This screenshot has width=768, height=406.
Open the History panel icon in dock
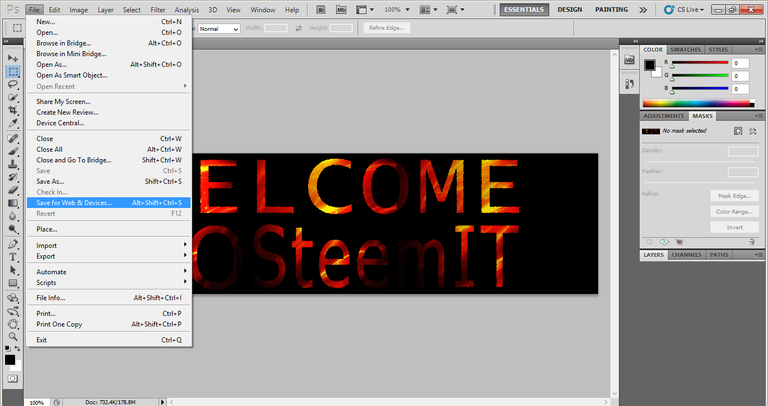[629, 84]
